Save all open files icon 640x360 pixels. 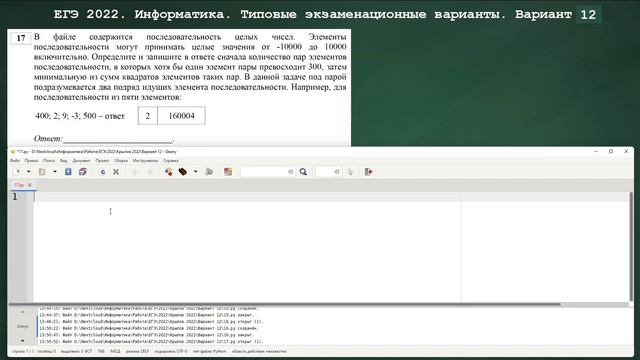[x=82, y=172]
